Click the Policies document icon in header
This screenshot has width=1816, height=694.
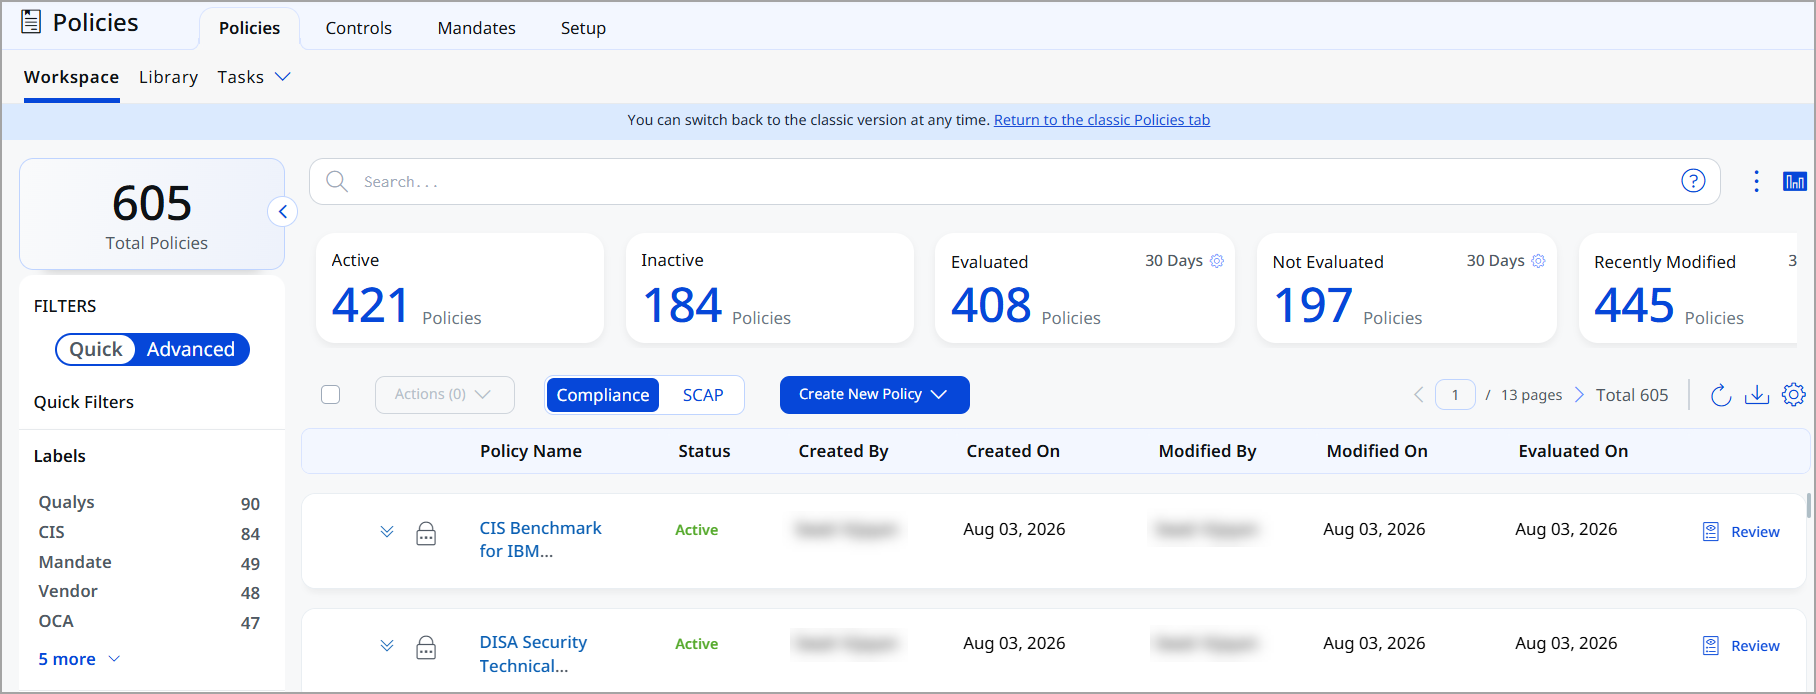(31, 22)
